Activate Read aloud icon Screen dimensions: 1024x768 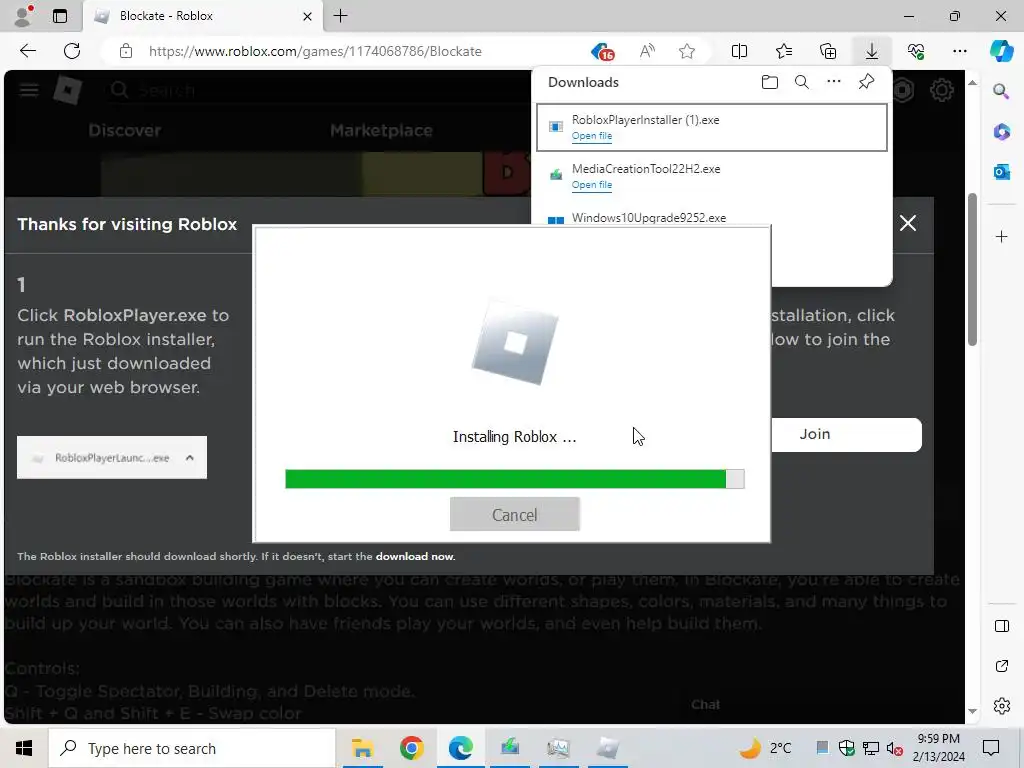(647, 51)
